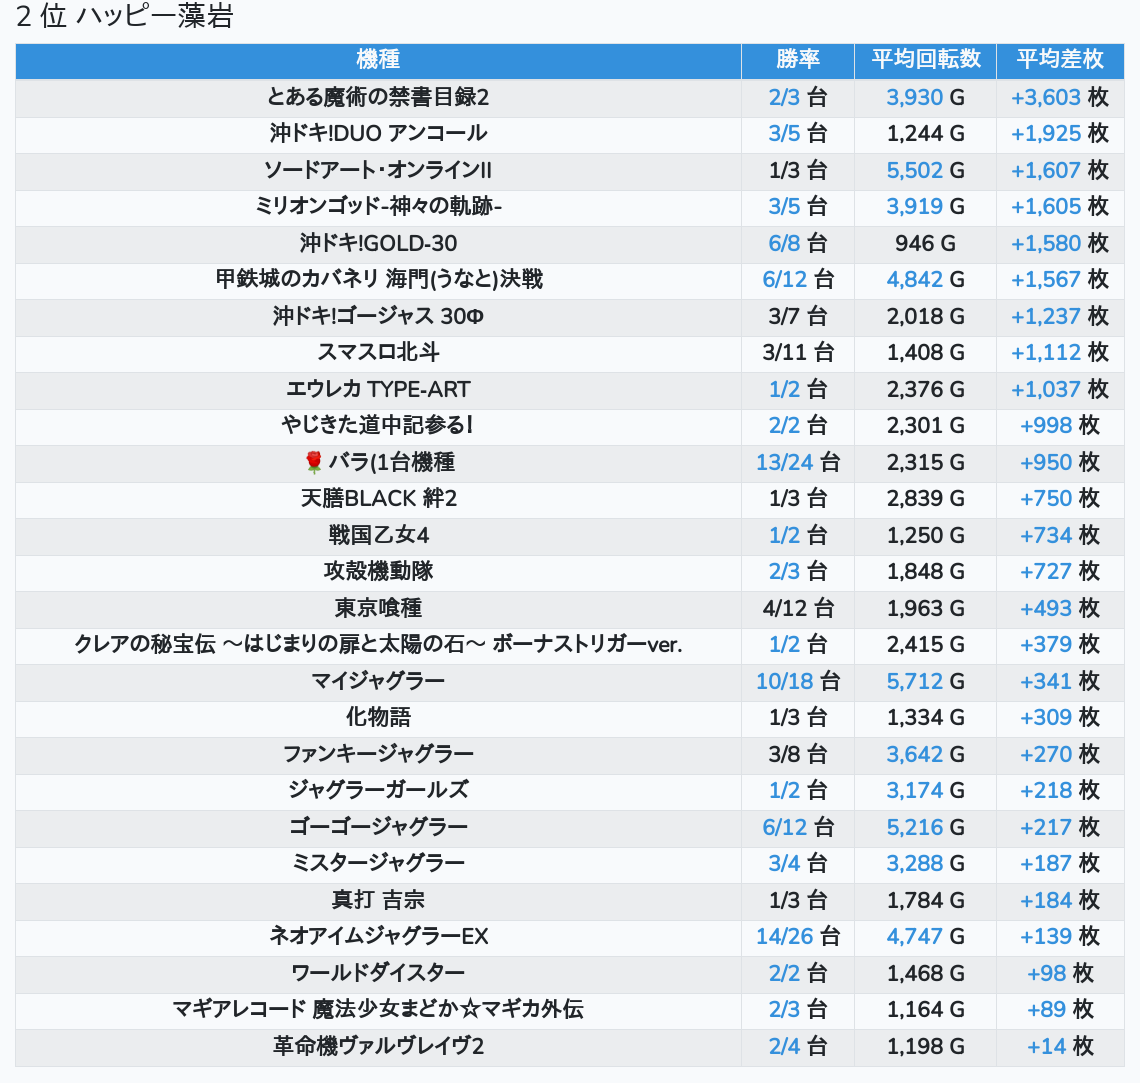Select the 2/4 台 win rate cell

click(798, 1046)
